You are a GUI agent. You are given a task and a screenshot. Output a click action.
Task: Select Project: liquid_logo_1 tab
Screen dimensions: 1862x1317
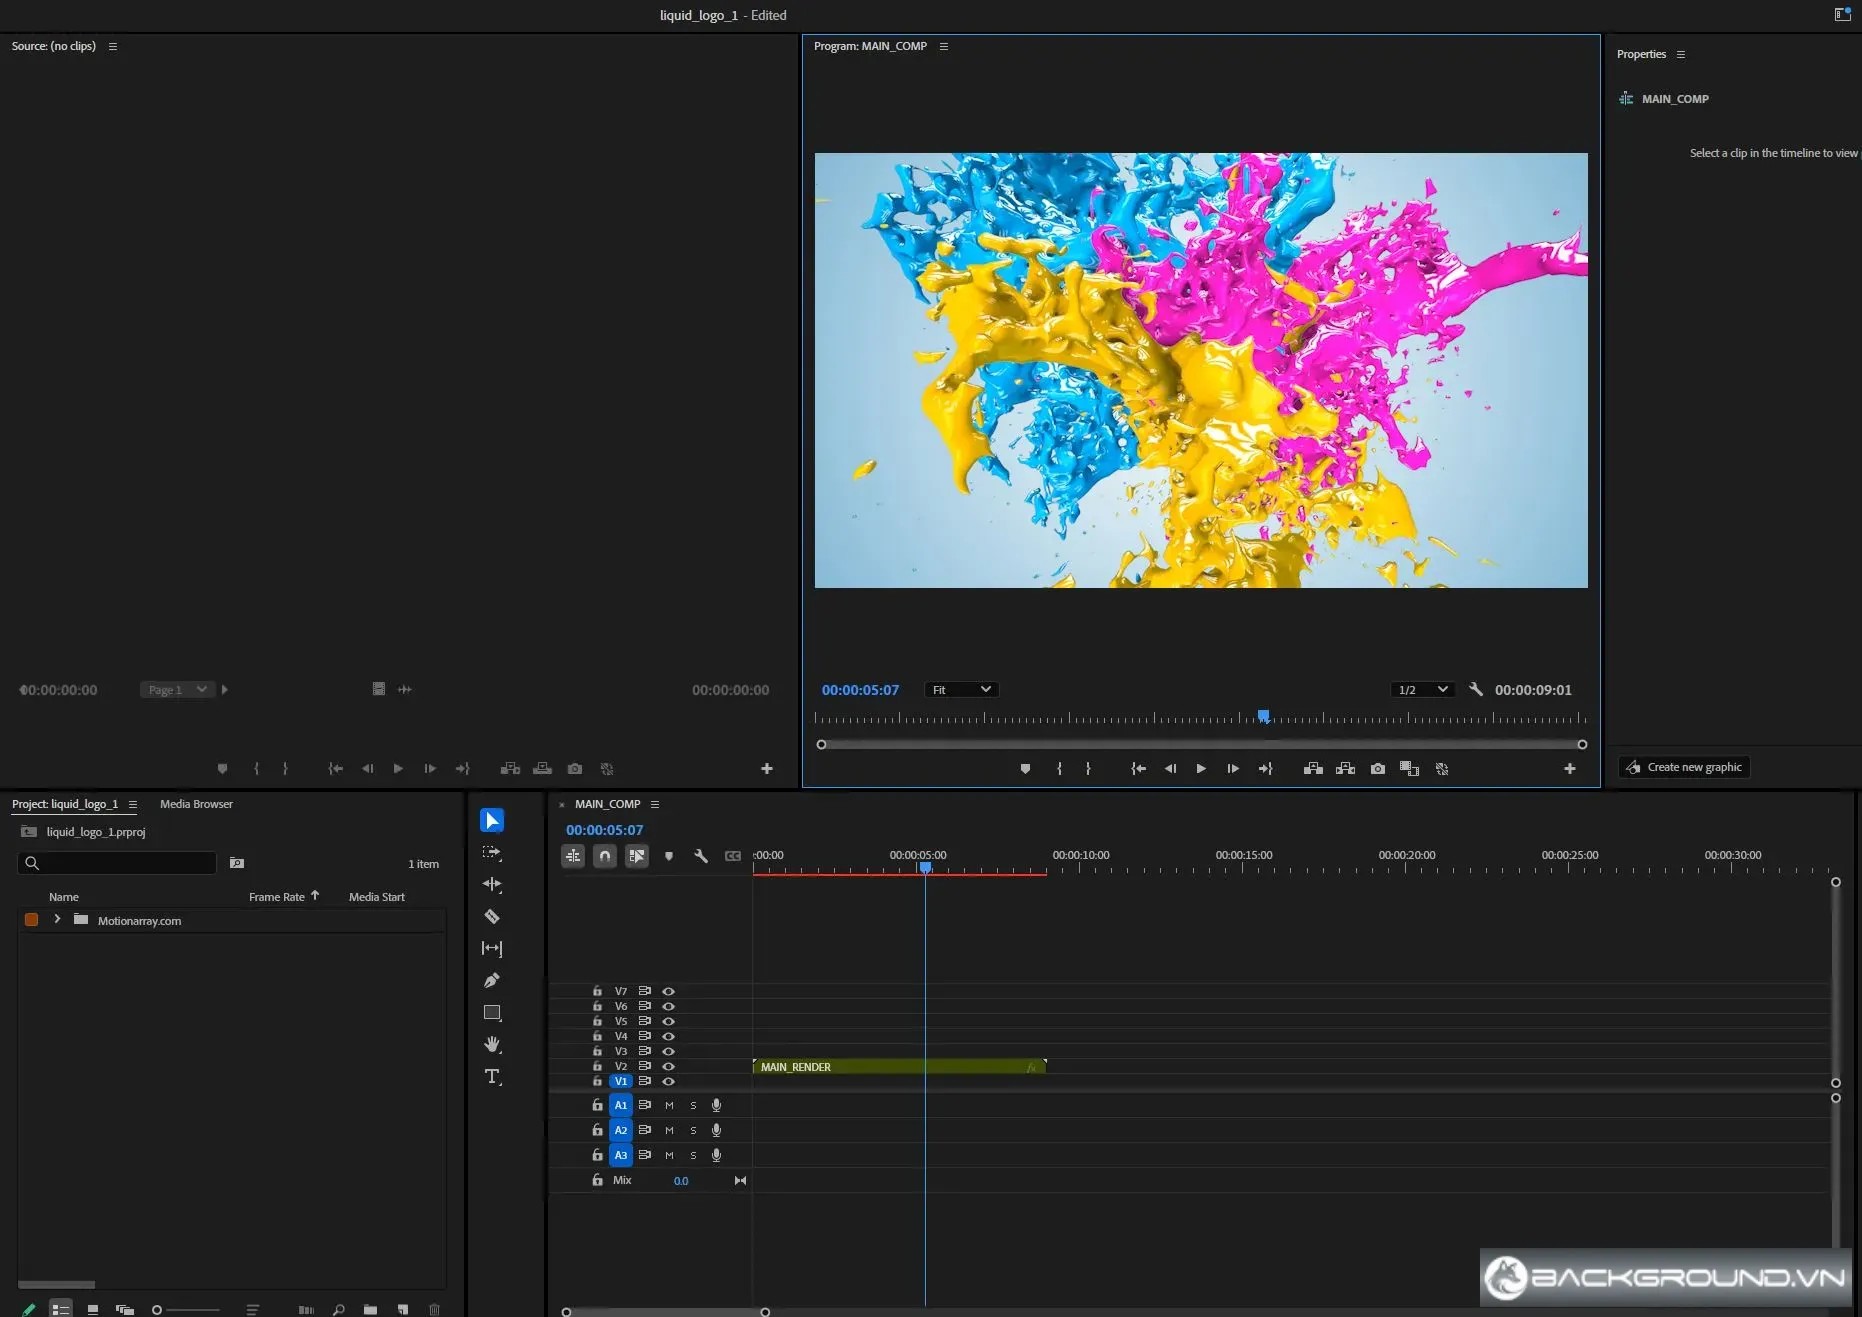tap(65, 804)
